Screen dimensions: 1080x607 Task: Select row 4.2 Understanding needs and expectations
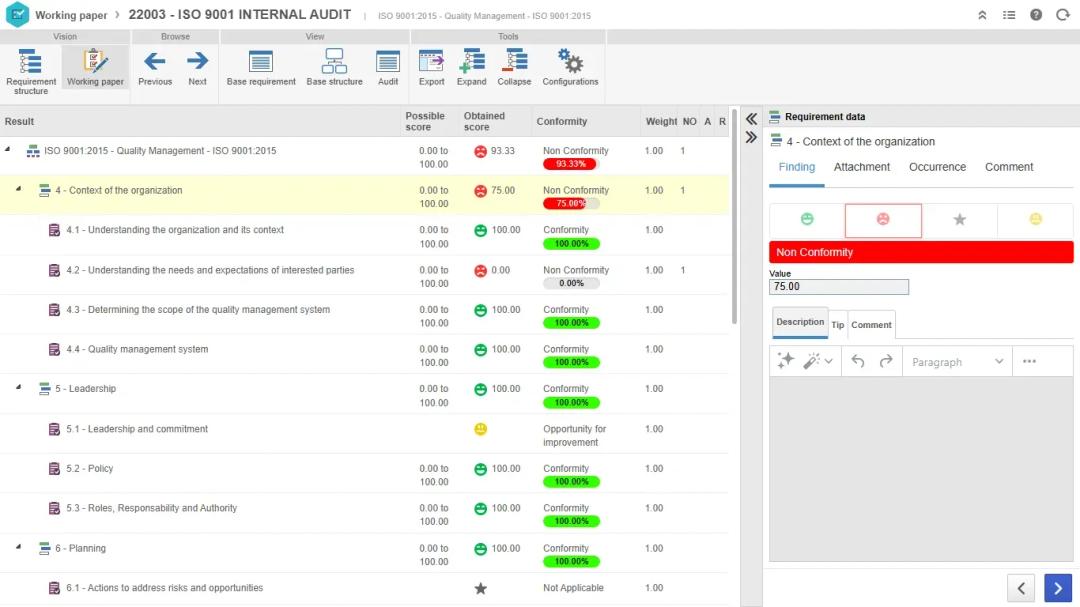click(210, 270)
